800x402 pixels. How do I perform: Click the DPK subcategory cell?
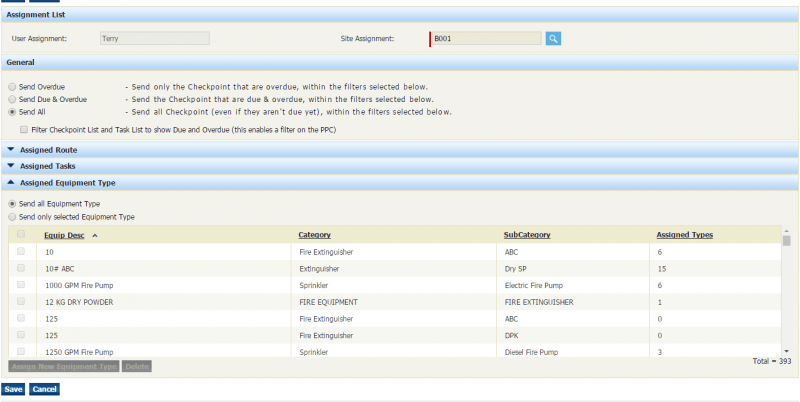click(511, 336)
